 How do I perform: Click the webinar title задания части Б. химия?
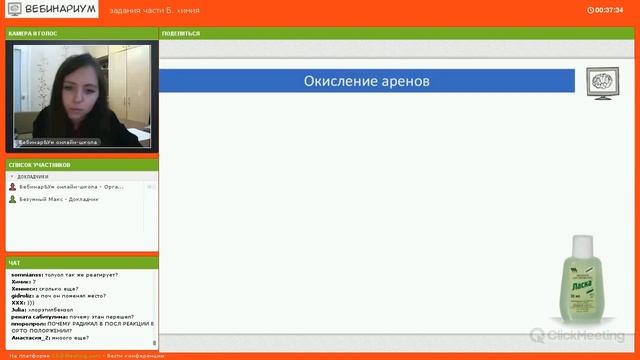[155, 11]
